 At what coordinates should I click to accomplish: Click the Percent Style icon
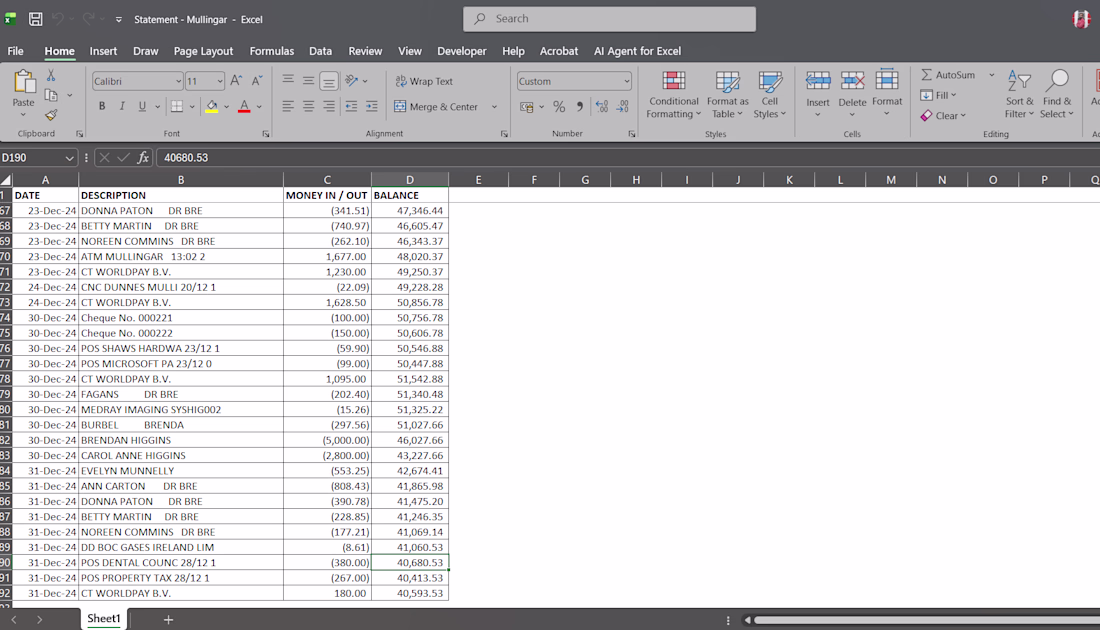(x=559, y=107)
